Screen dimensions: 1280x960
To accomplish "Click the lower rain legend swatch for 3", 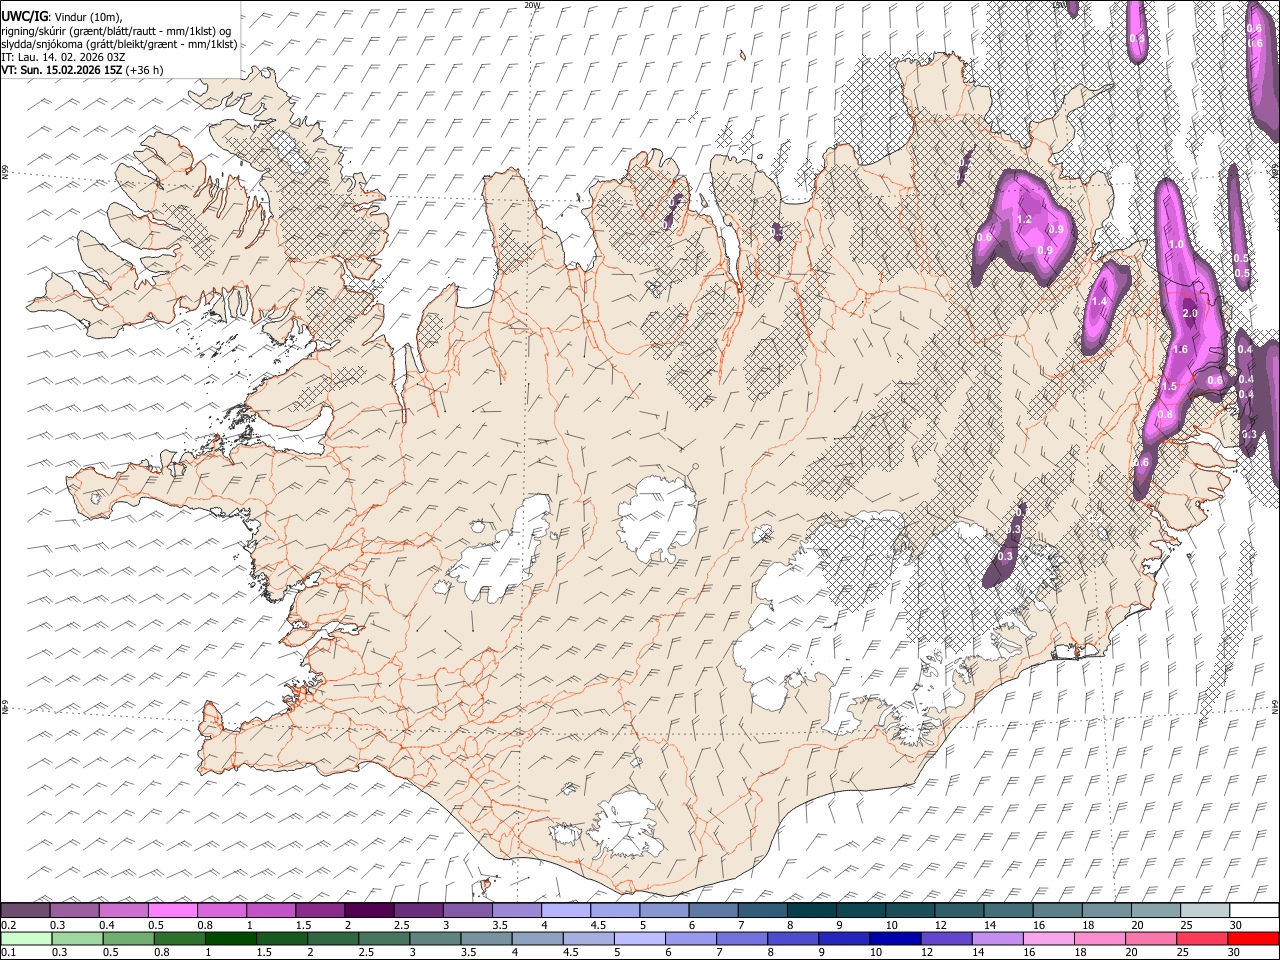I will (x=435, y=938).
